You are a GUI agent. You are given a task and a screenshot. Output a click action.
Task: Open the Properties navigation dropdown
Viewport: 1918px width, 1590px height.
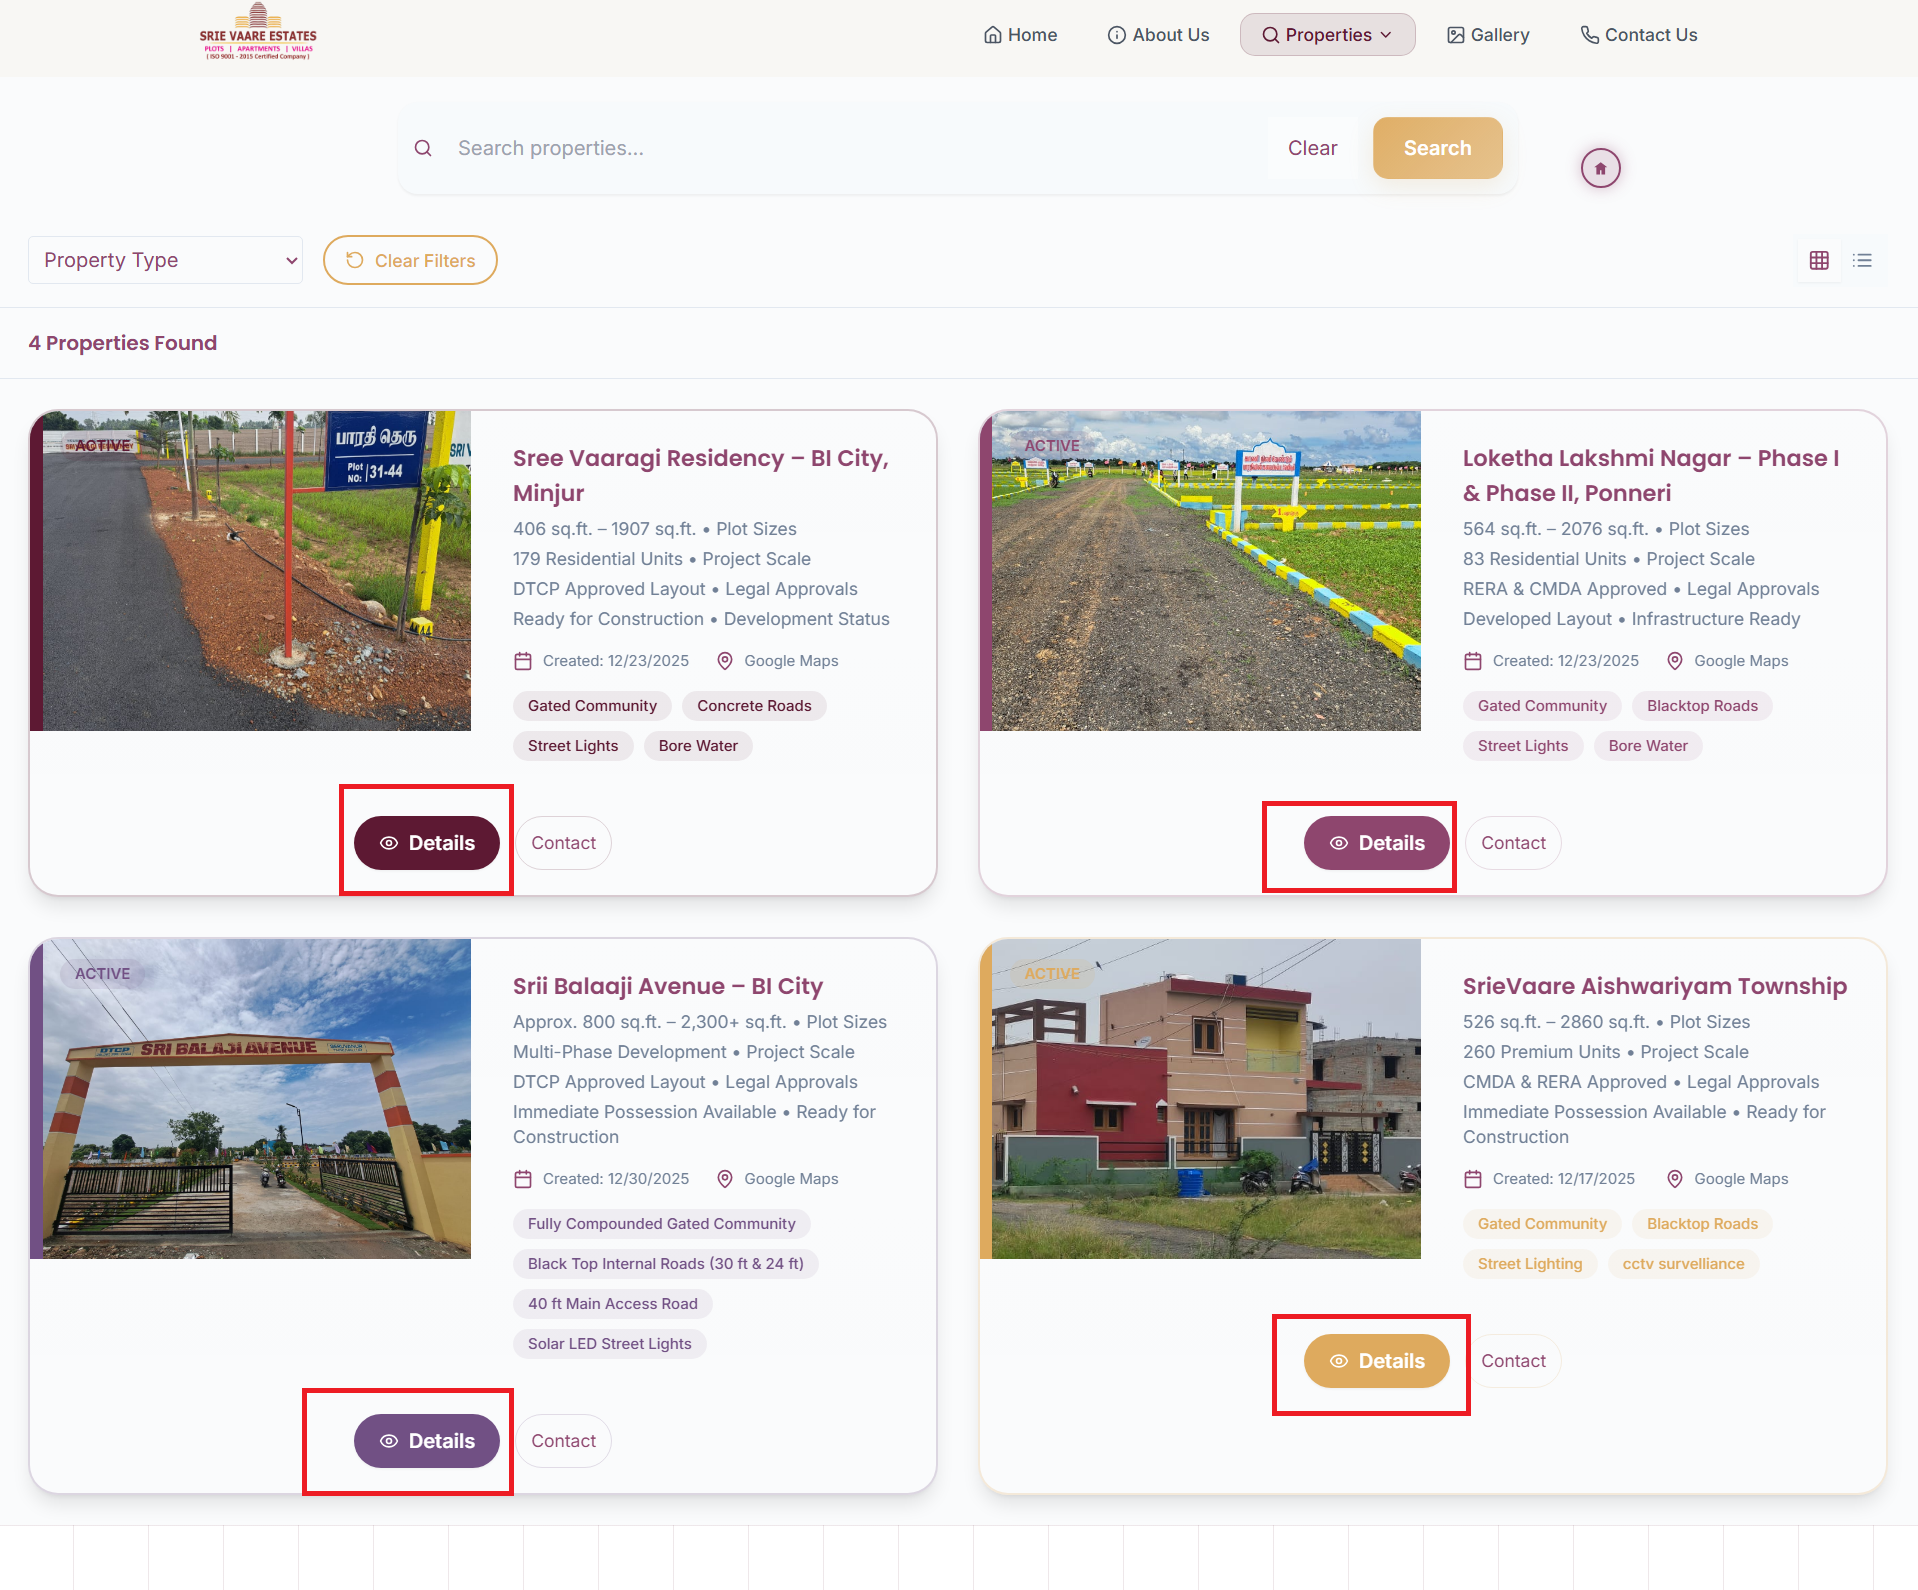coord(1327,35)
